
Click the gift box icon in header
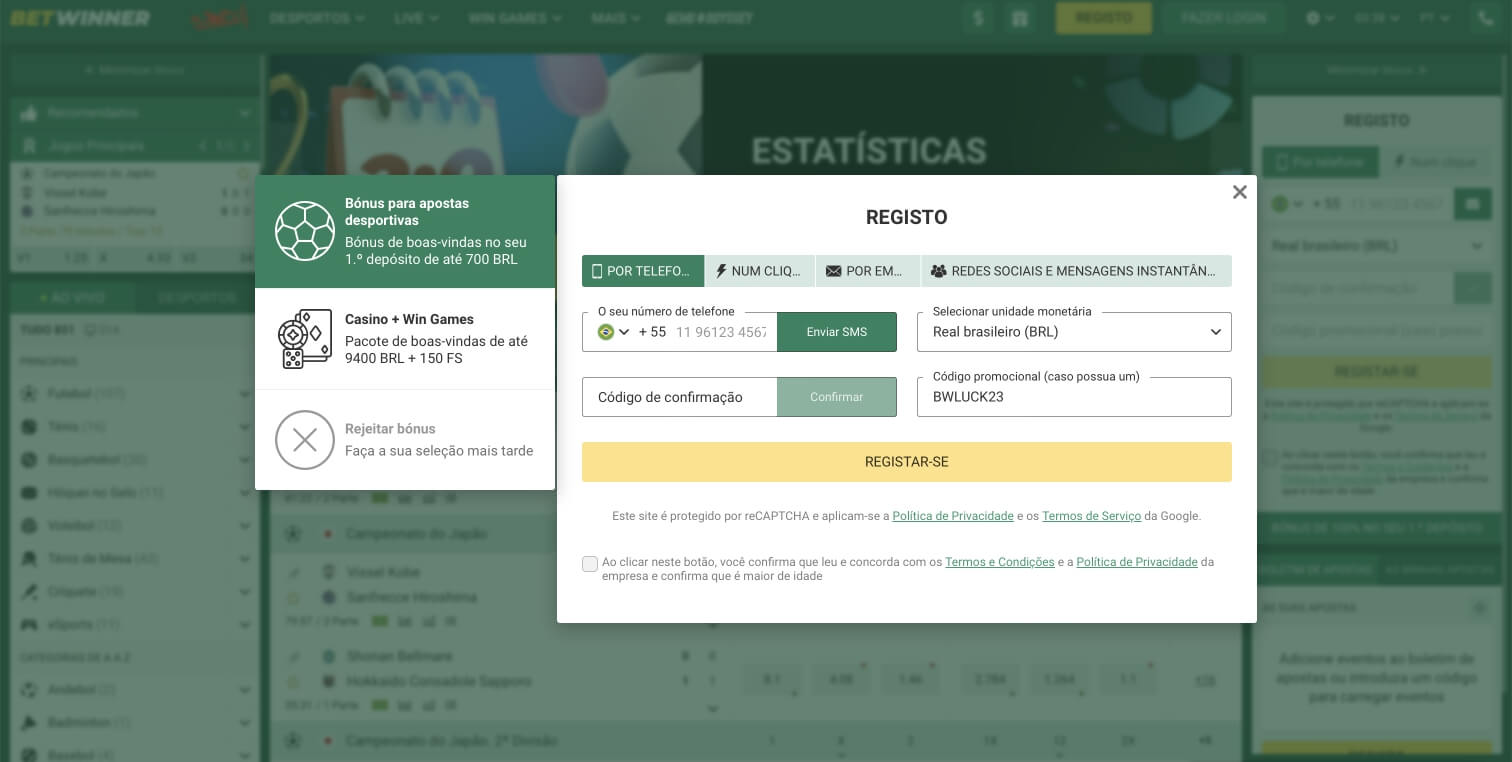pyautogui.click(x=1019, y=18)
